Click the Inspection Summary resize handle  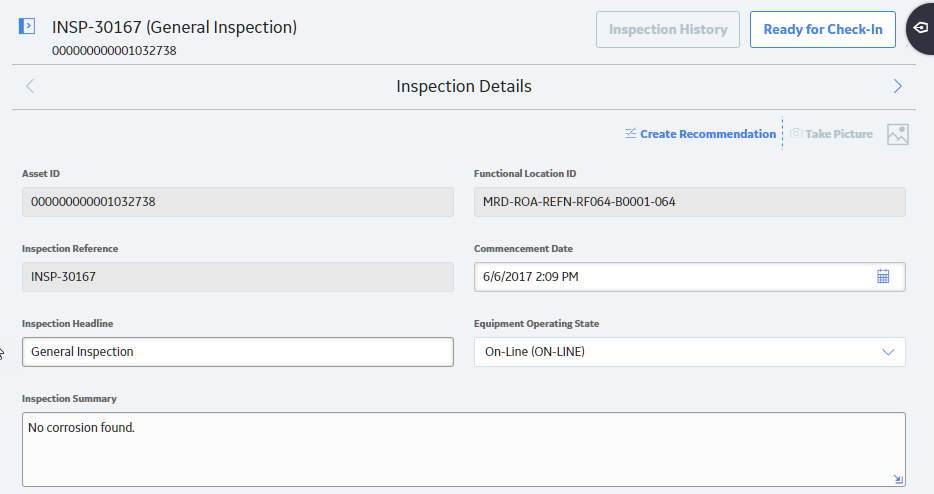(x=898, y=479)
